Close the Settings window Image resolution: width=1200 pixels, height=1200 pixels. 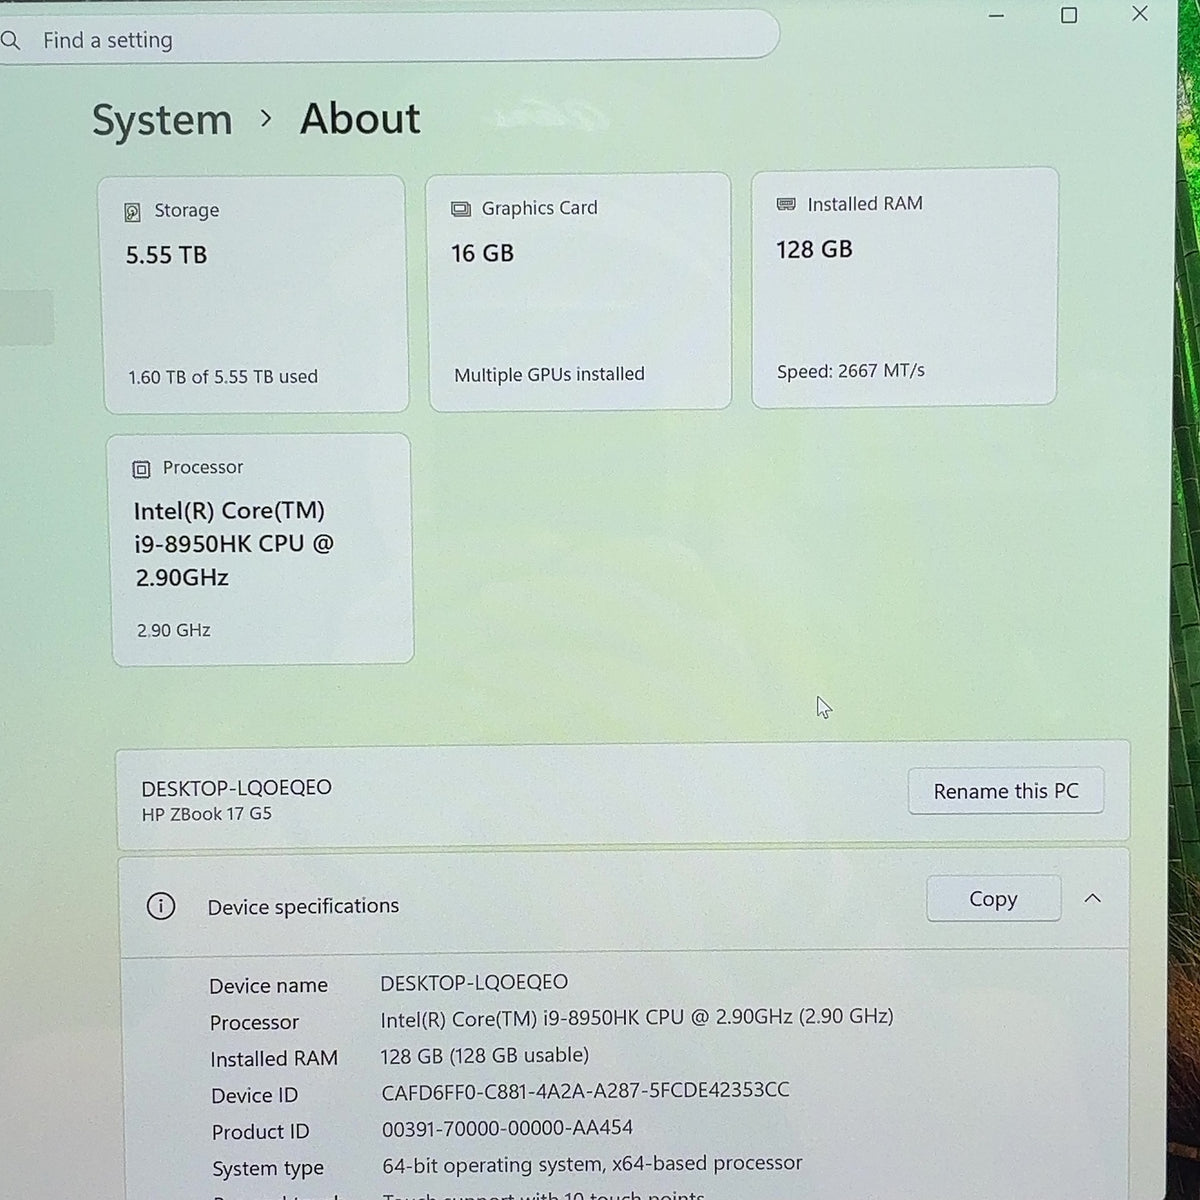(1140, 14)
